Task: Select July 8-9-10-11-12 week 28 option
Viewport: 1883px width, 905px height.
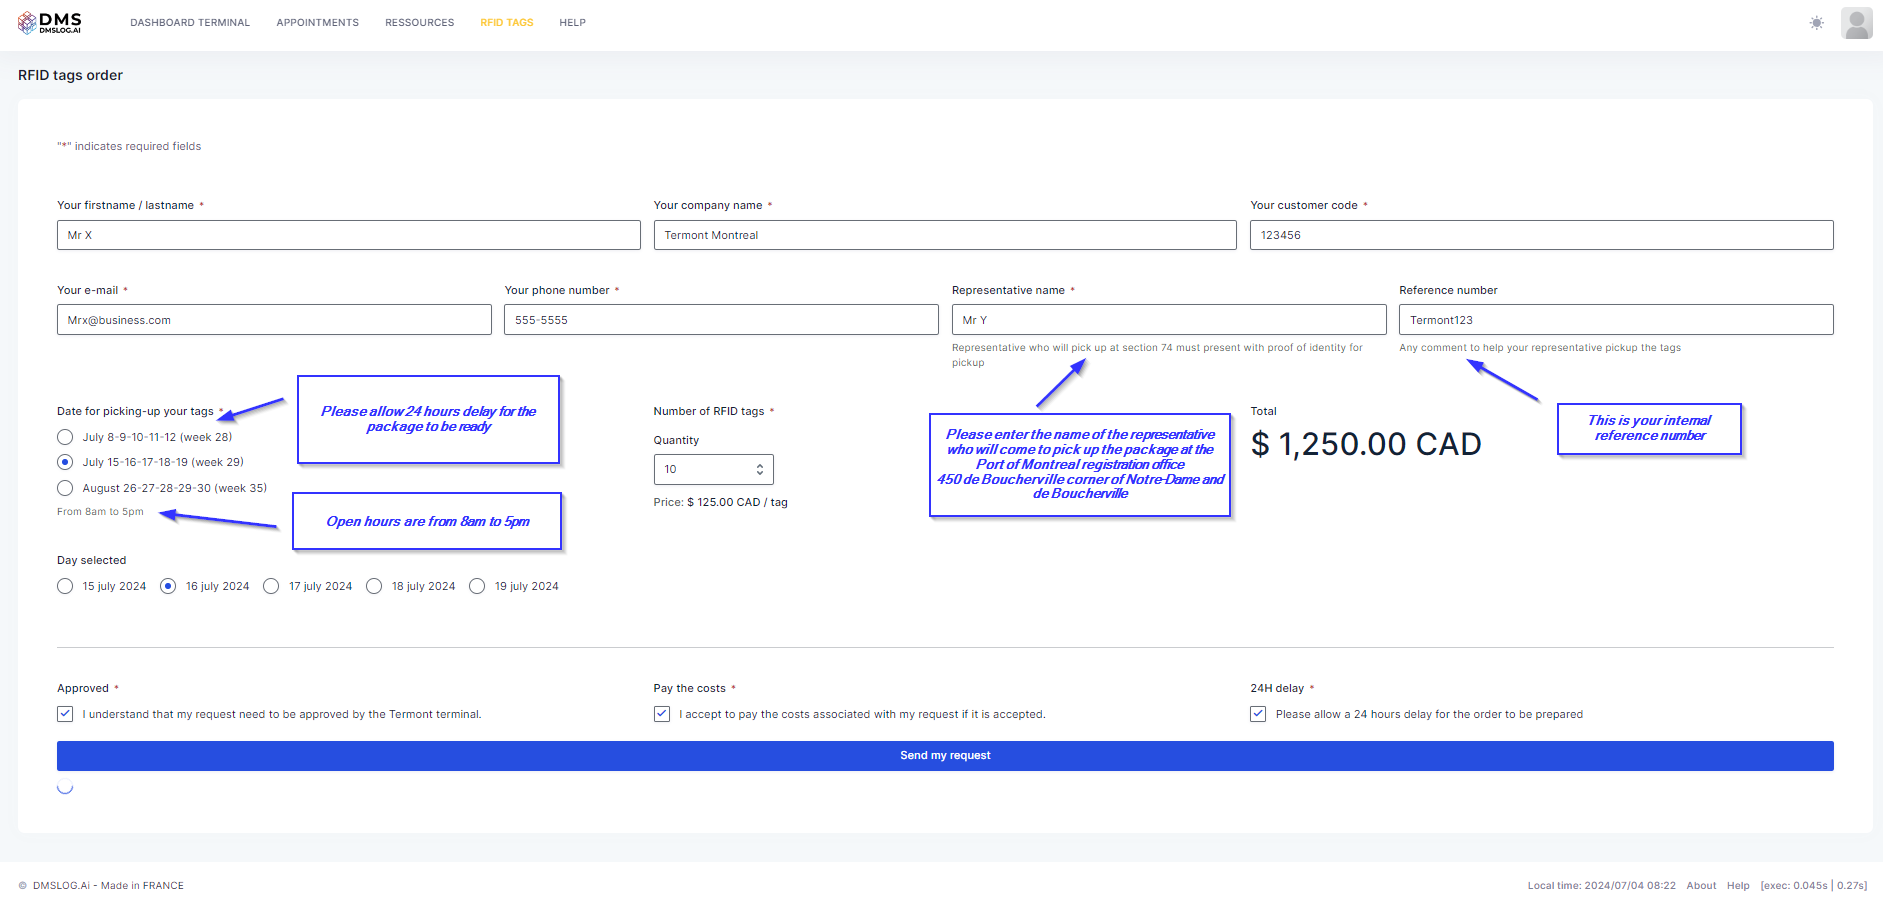Action: (65, 437)
